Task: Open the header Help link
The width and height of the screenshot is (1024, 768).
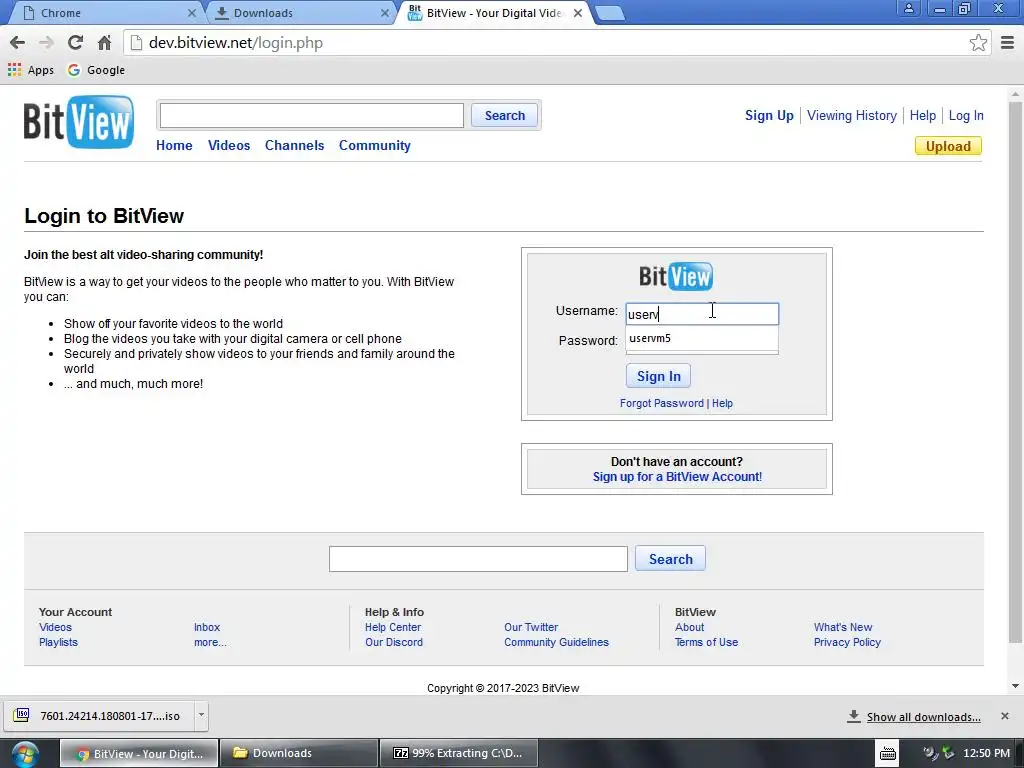Action: 923,116
